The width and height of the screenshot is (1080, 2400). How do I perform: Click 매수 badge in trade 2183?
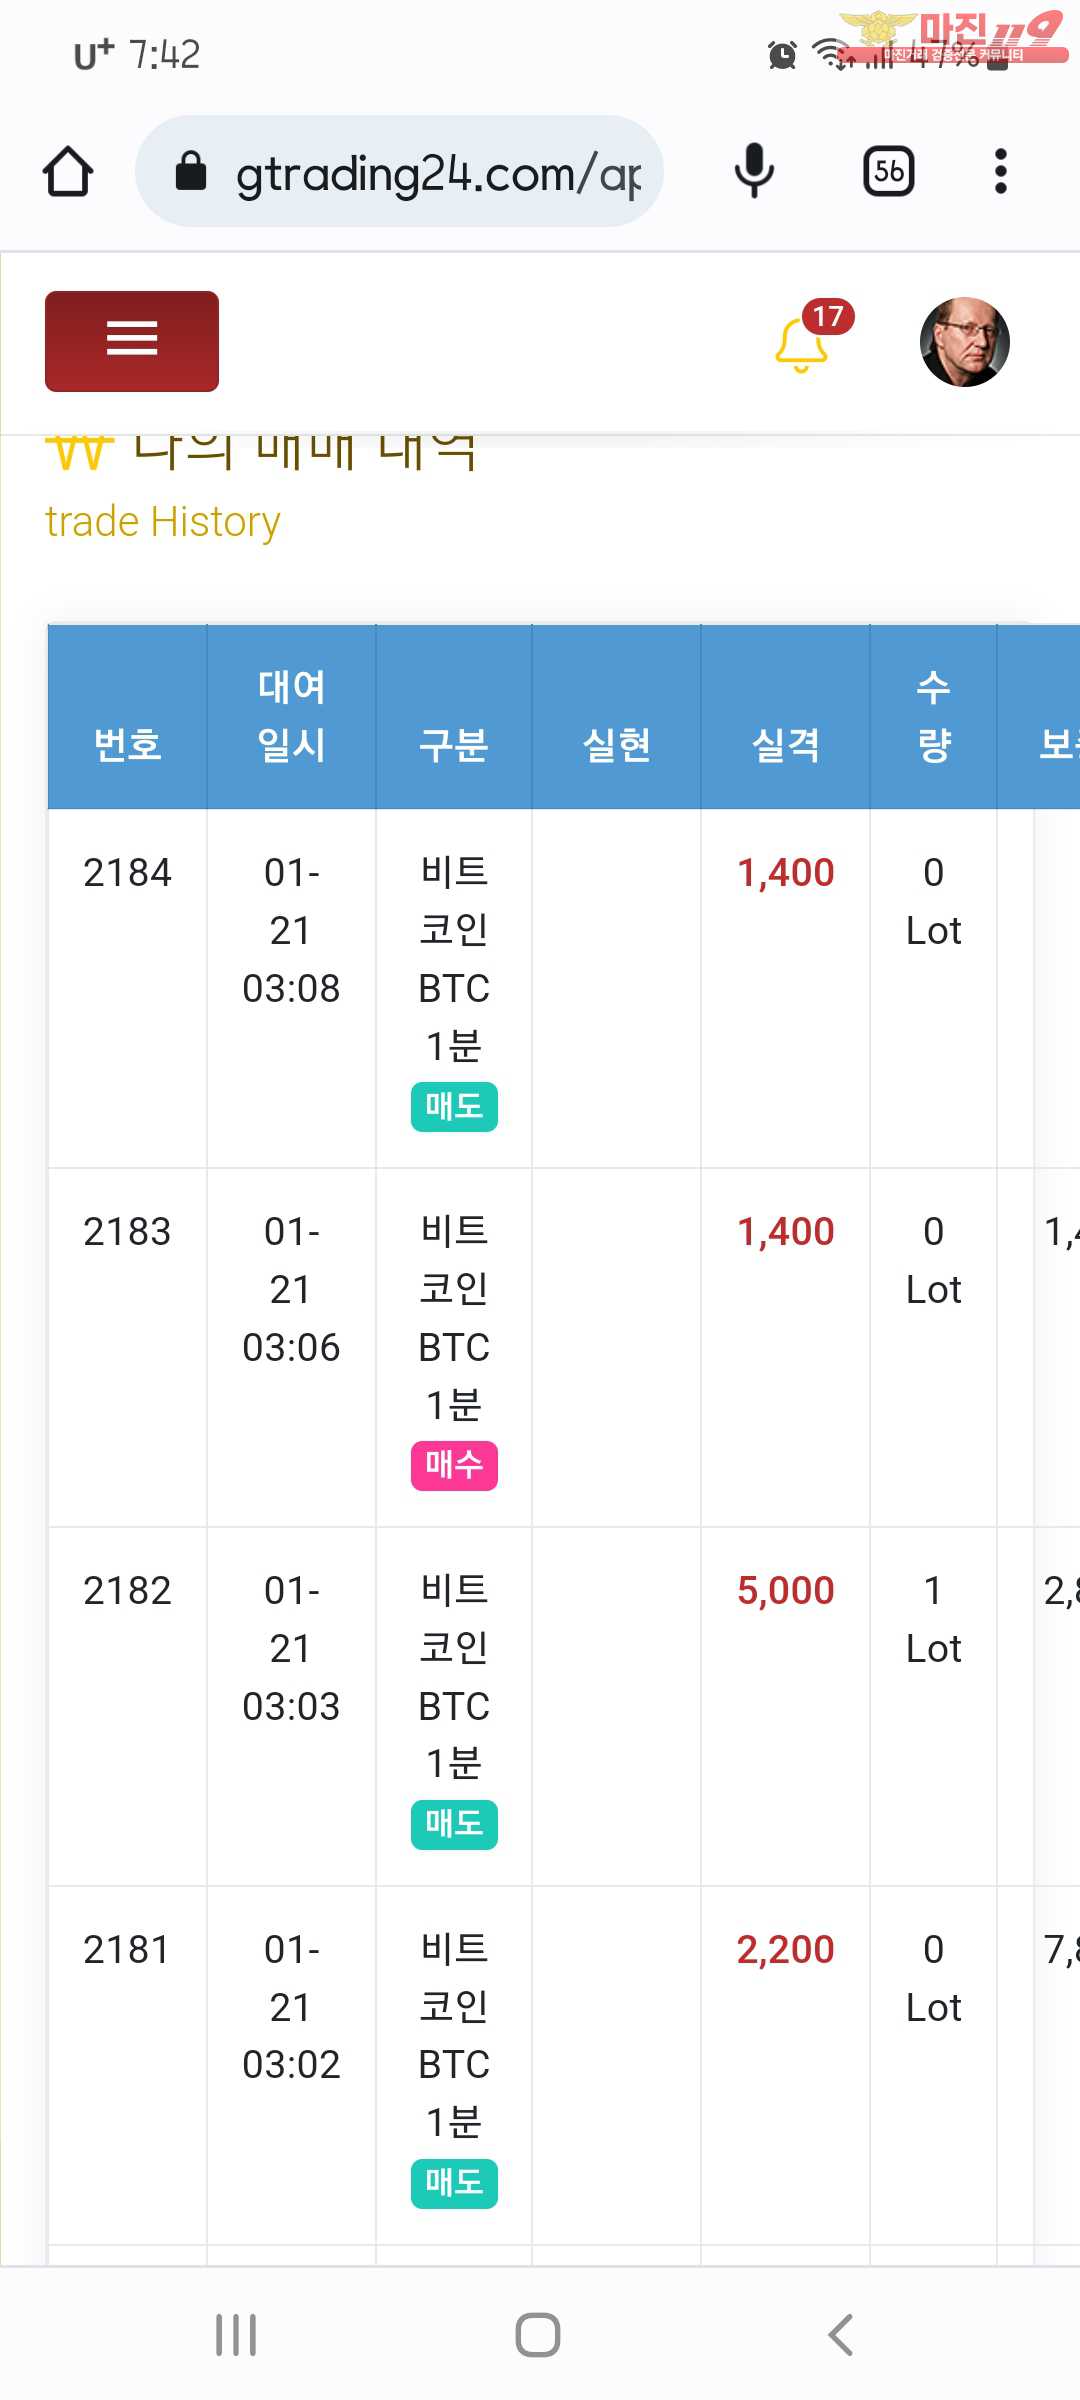pos(454,1465)
